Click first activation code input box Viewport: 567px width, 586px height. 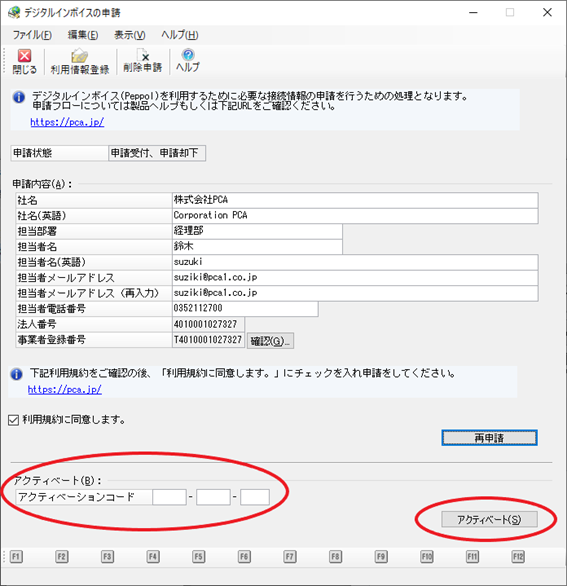(x=169, y=497)
